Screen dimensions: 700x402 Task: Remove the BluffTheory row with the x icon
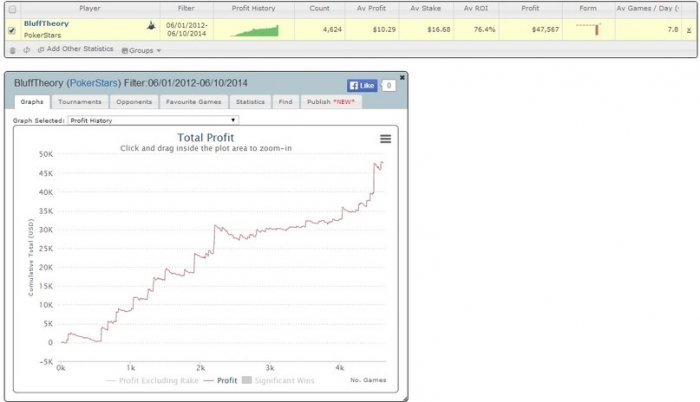click(689, 30)
